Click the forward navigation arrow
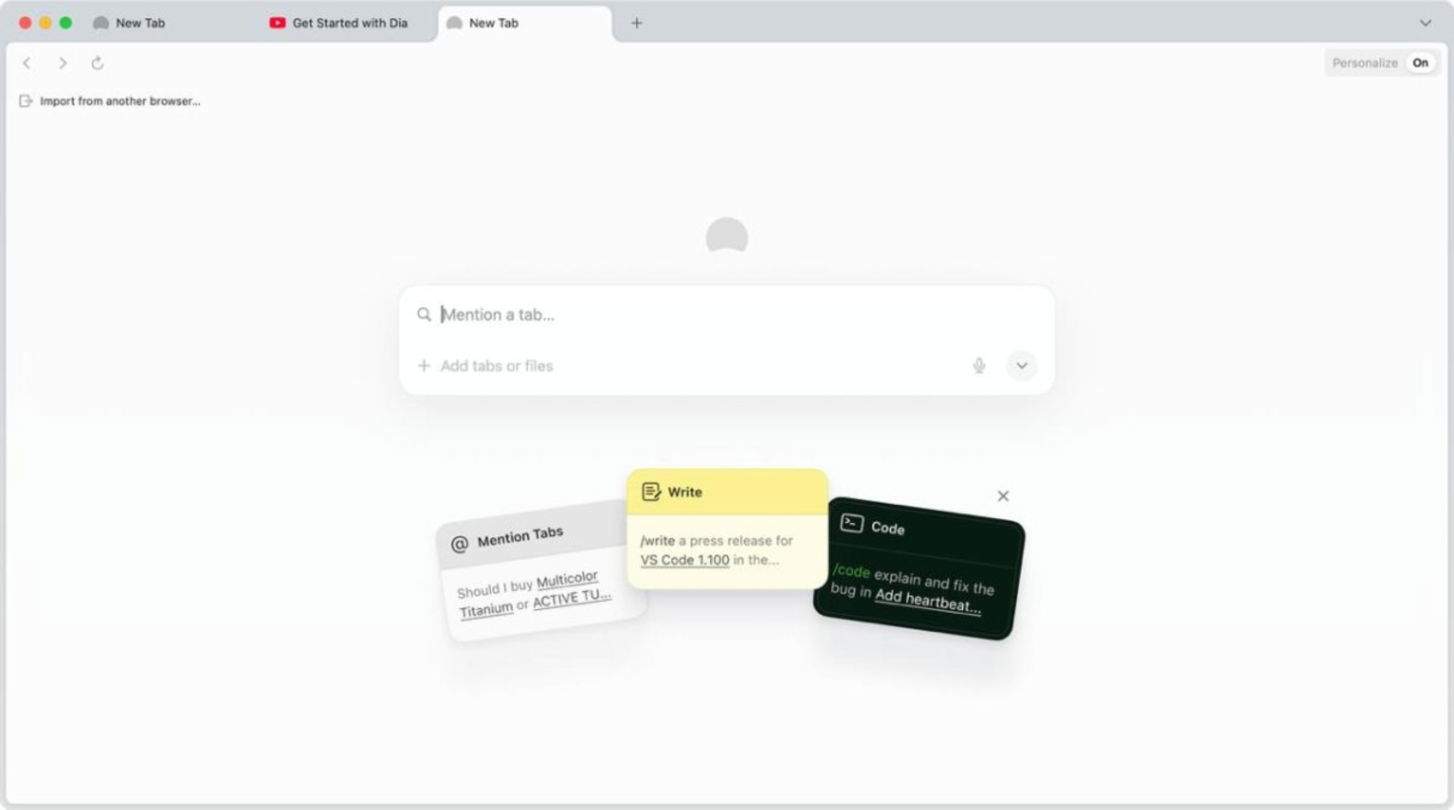Image resolution: width=1454 pixels, height=810 pixels. (62, 62)
